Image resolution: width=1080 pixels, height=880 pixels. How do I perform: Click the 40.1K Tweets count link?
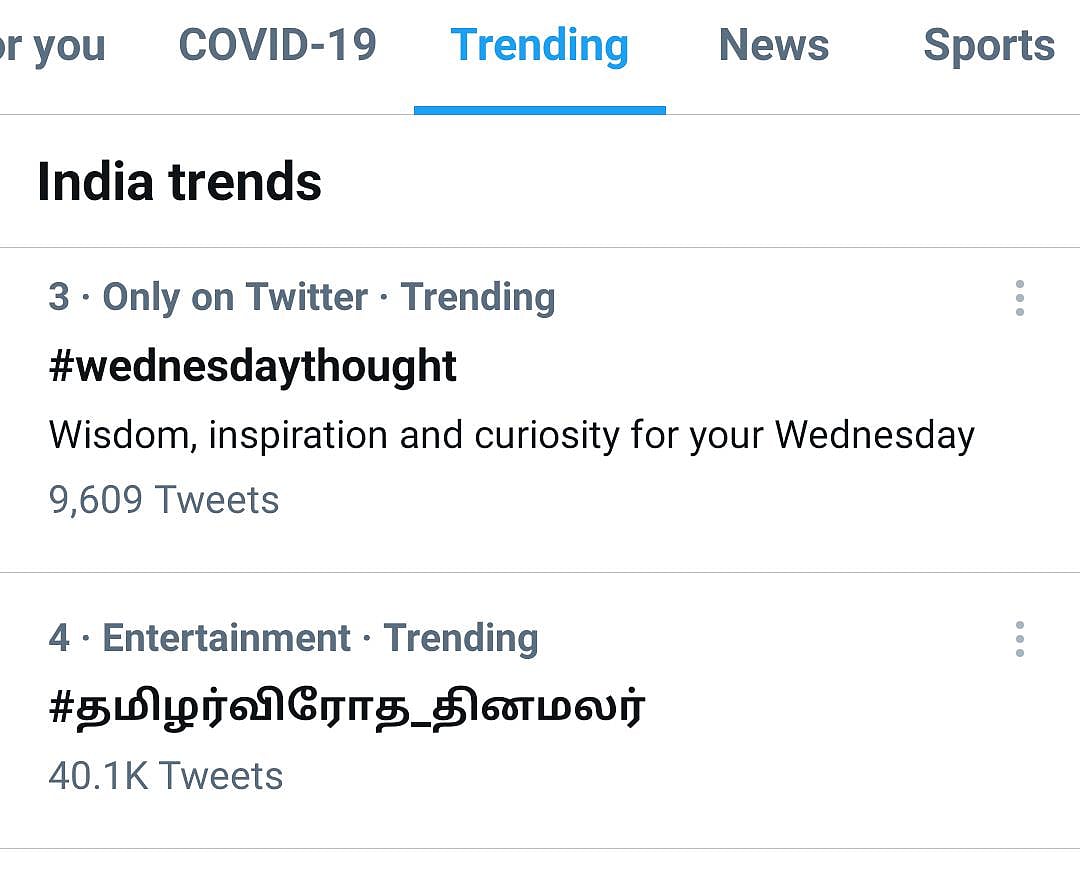(166, 775)
